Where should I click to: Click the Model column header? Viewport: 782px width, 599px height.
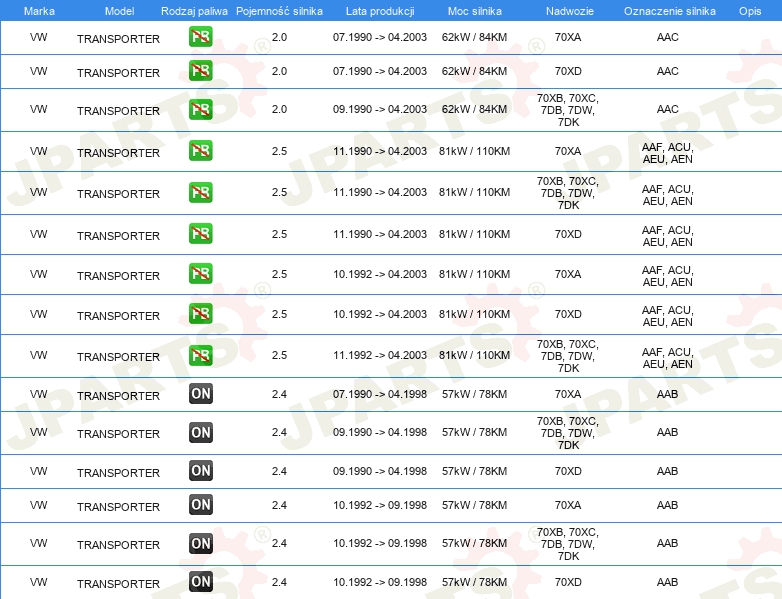tap(118, 10)
